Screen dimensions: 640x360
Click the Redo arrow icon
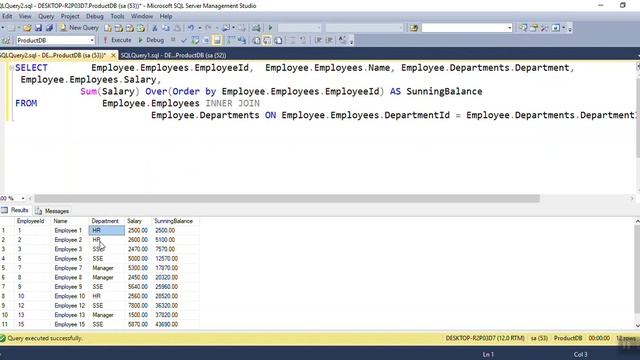pos(208,28)
